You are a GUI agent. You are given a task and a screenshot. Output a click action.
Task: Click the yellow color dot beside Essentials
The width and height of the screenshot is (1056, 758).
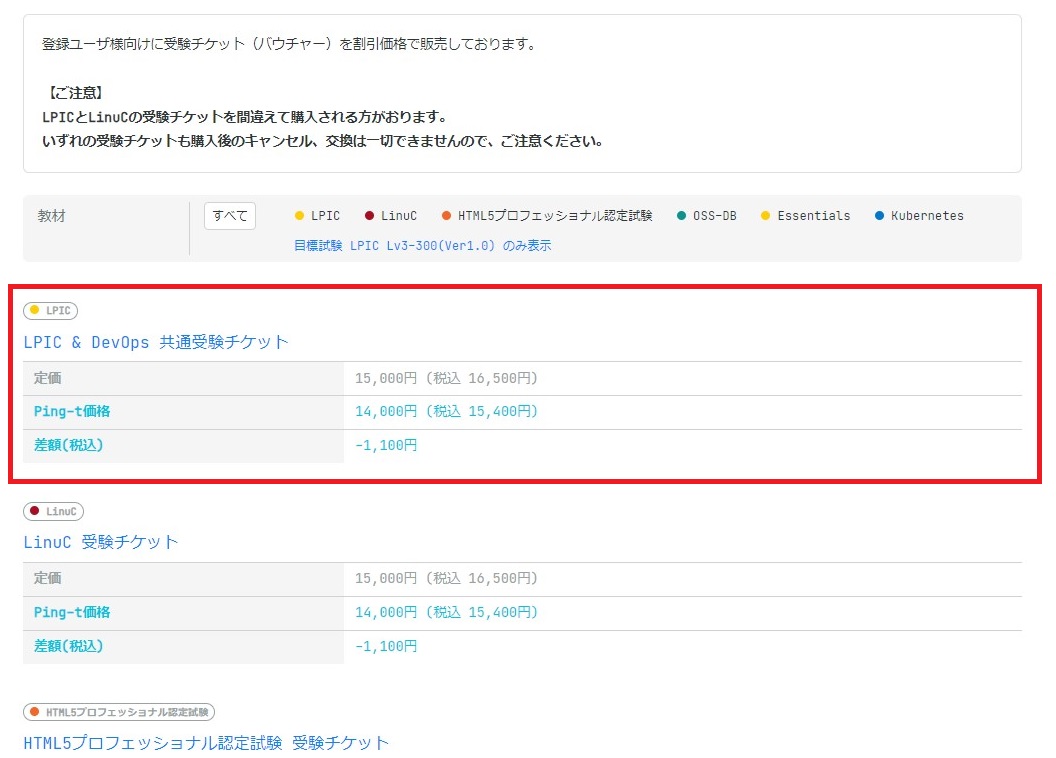[x=764, y=215]
